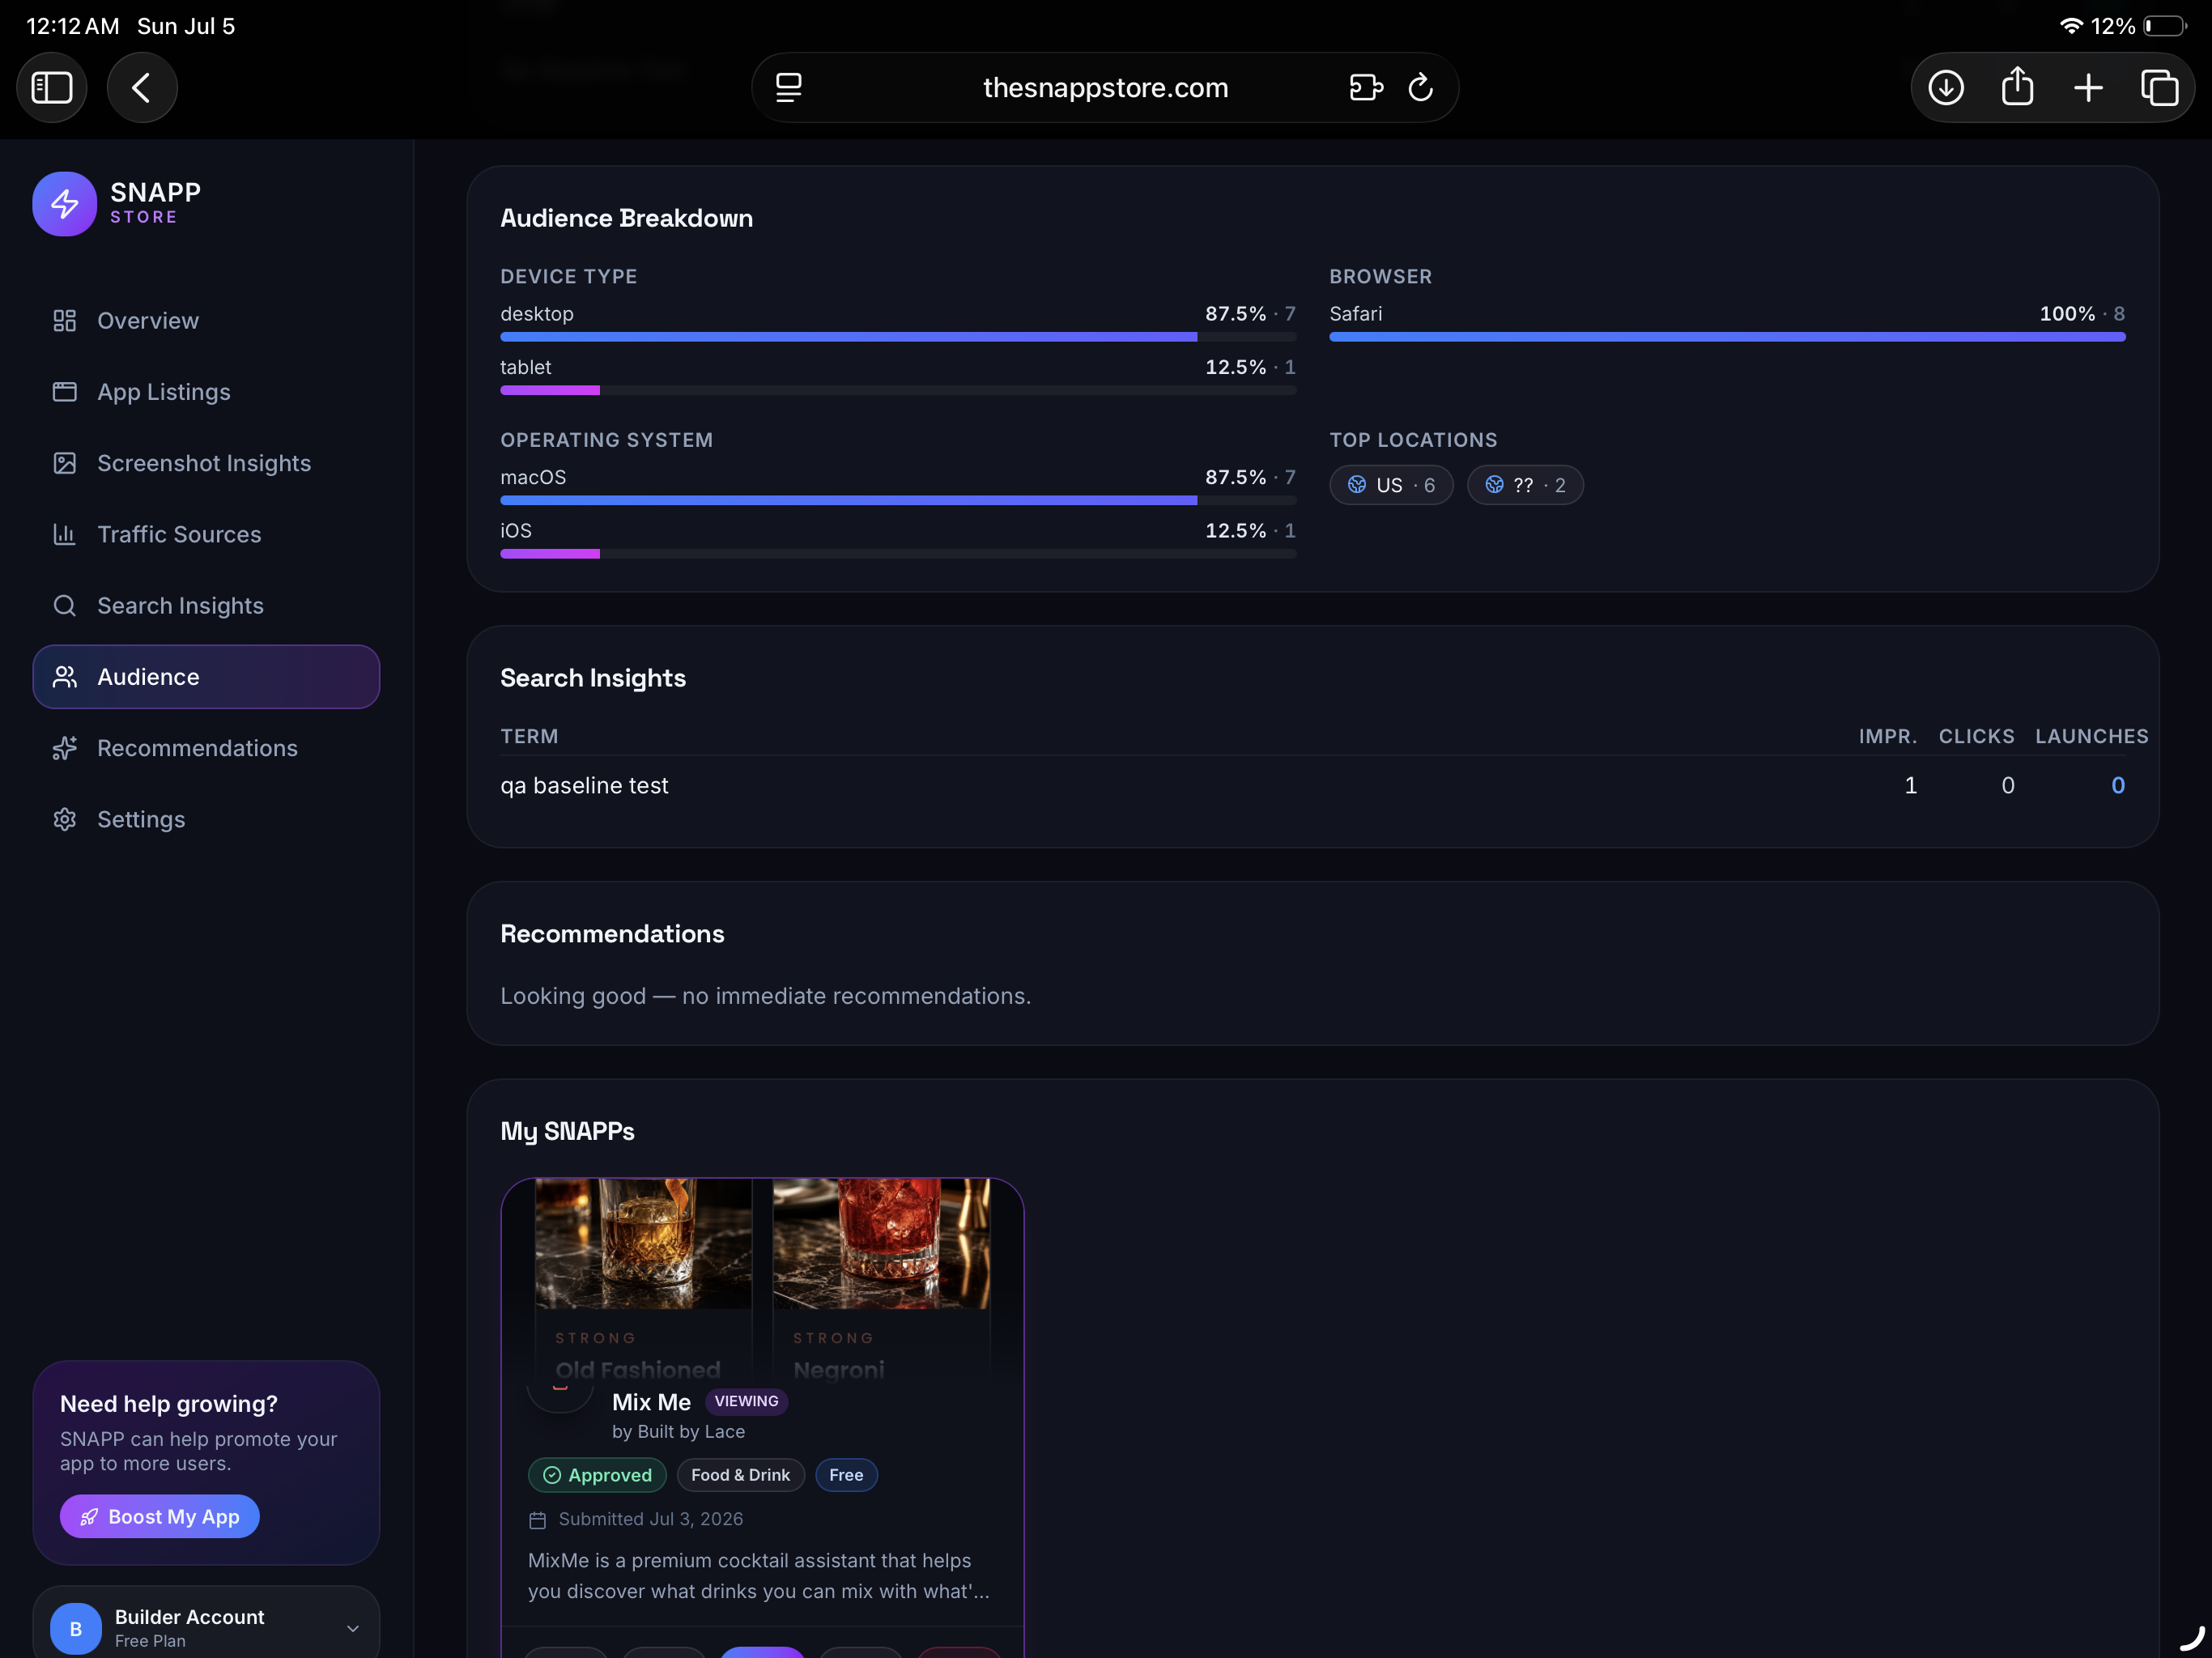
Task: Tap the Share icon in toolbar
Action: 2017,87
